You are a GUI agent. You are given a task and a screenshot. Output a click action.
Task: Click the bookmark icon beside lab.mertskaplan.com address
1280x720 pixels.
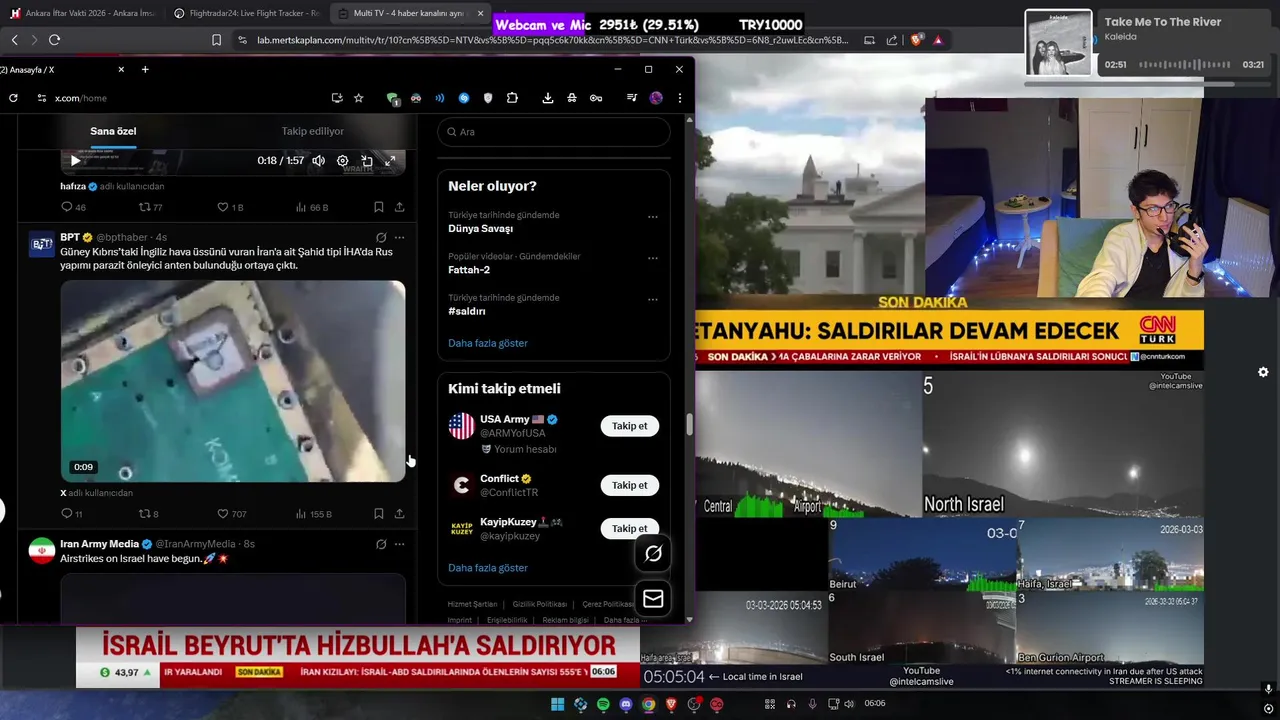216,40
